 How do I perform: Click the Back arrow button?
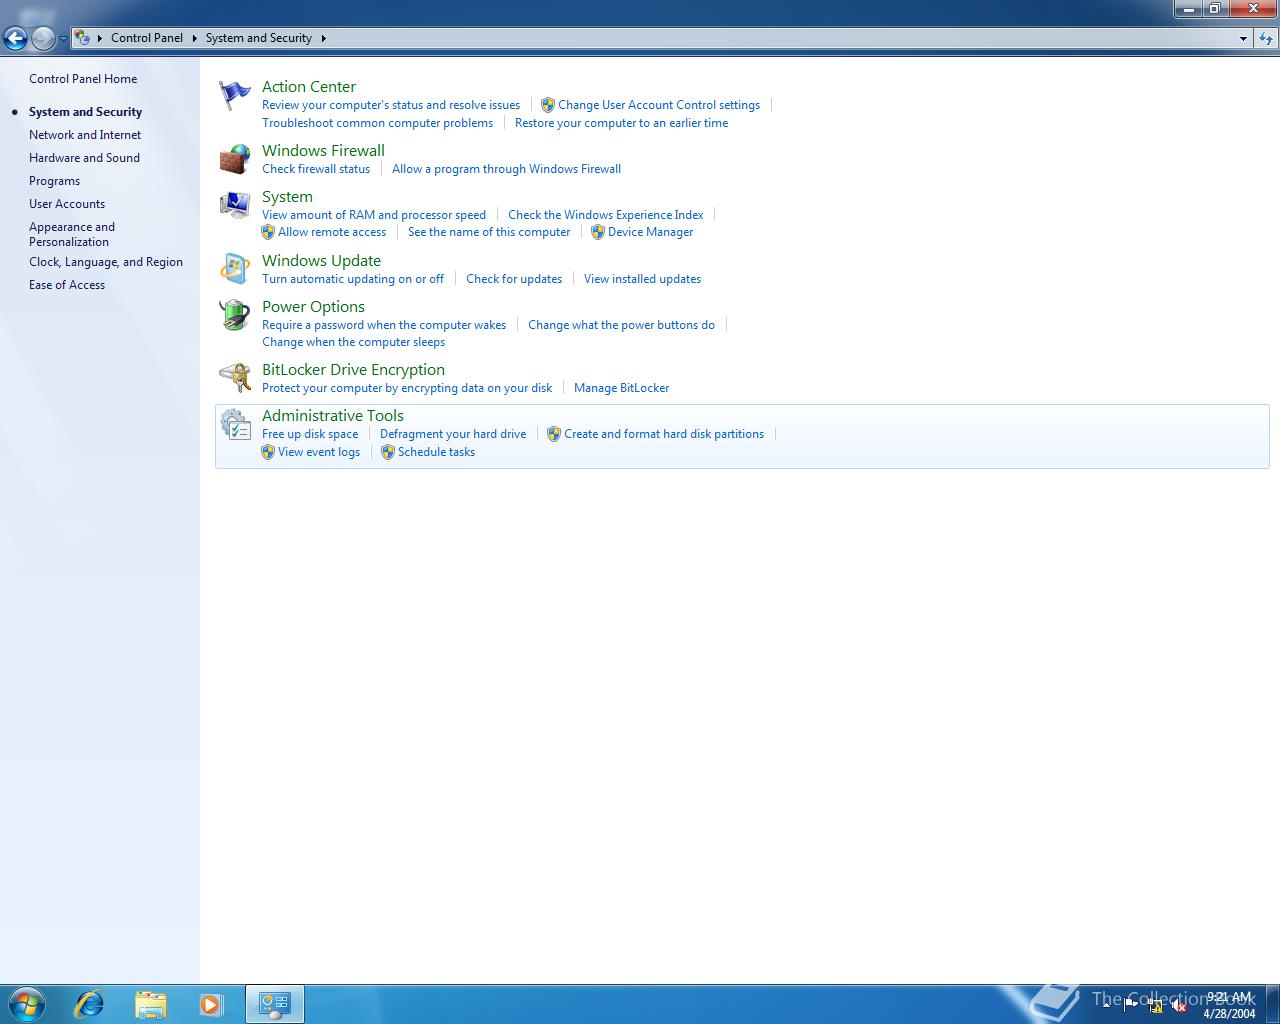15,38
